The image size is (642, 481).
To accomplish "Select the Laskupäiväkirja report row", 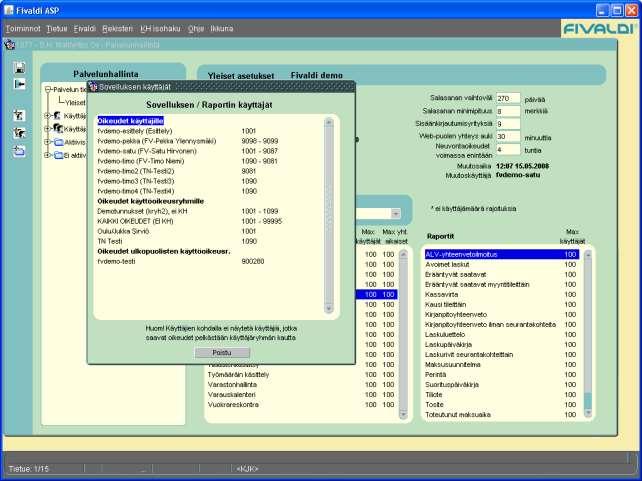I will point(502,345).
